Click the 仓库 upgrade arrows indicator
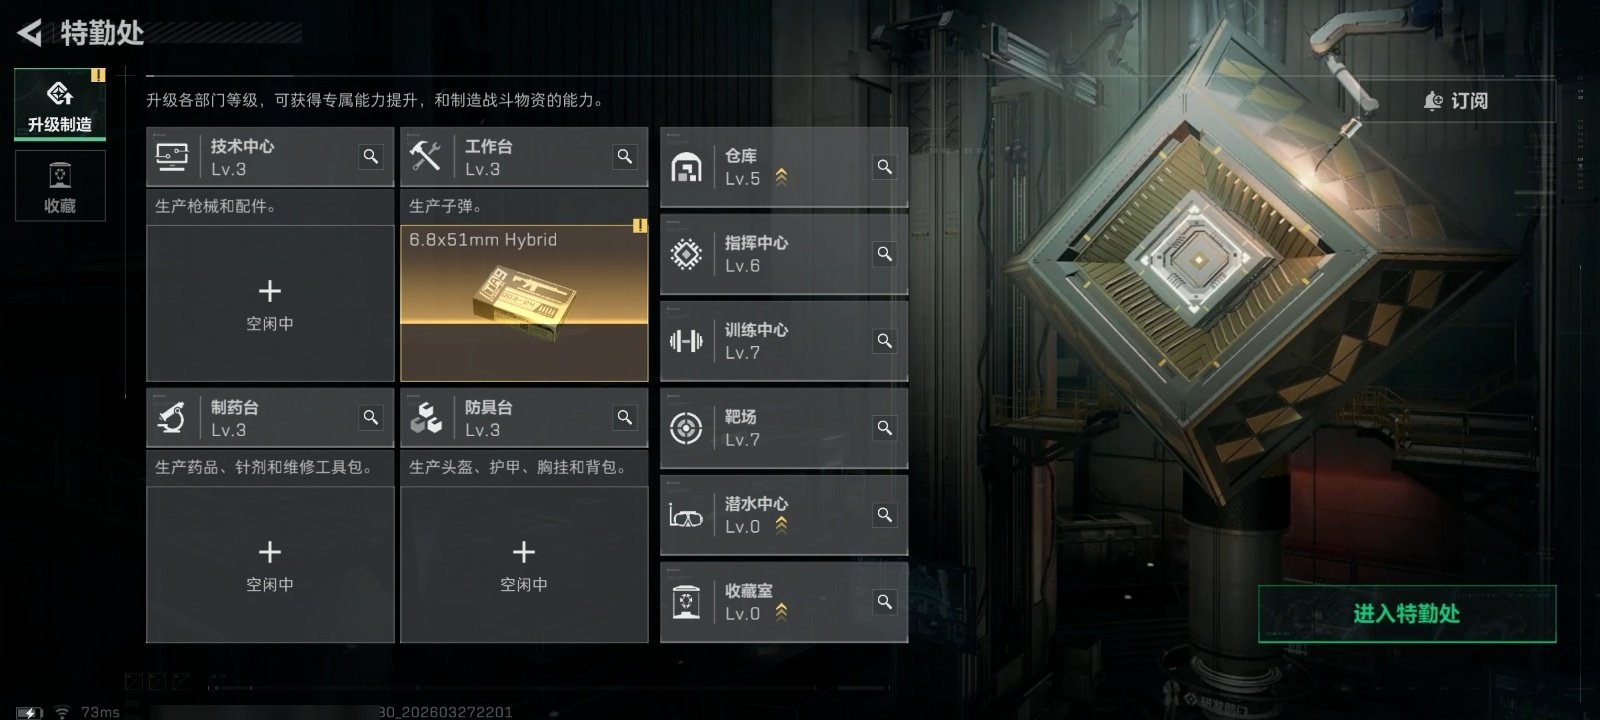Image resolution: width=1600 pixels, height=720 pixels. pyautogui.click(x=781, y=177)
